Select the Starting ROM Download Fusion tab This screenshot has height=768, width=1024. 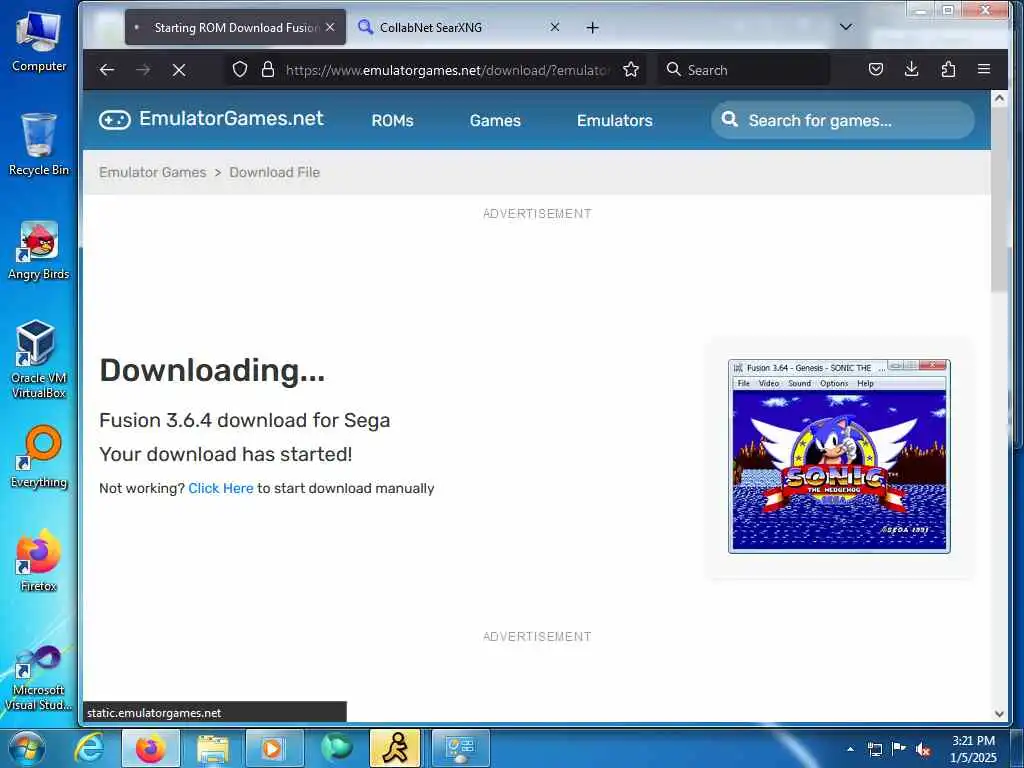(x=235, y=27)
